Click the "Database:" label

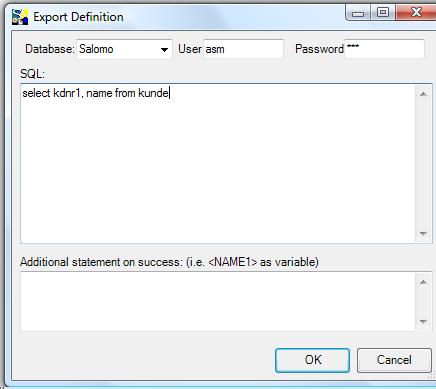[50, 49]
